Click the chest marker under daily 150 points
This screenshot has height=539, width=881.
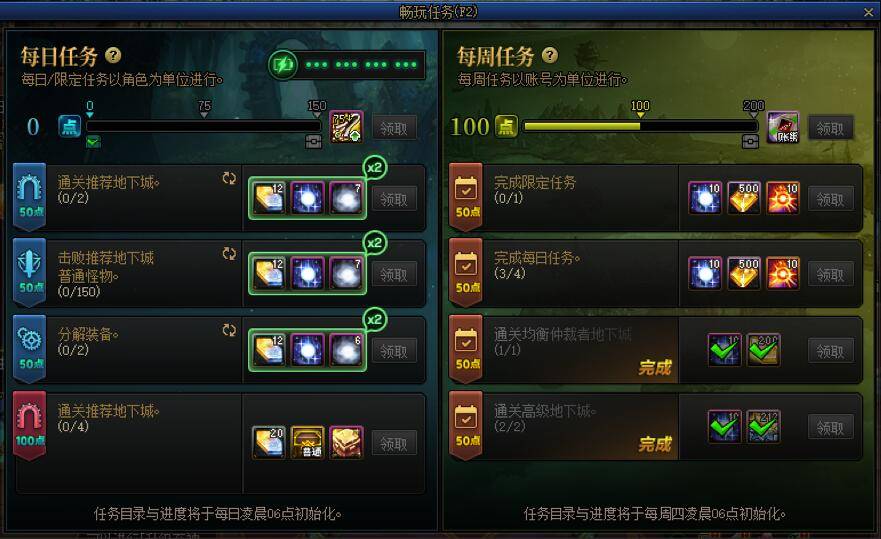314,142
